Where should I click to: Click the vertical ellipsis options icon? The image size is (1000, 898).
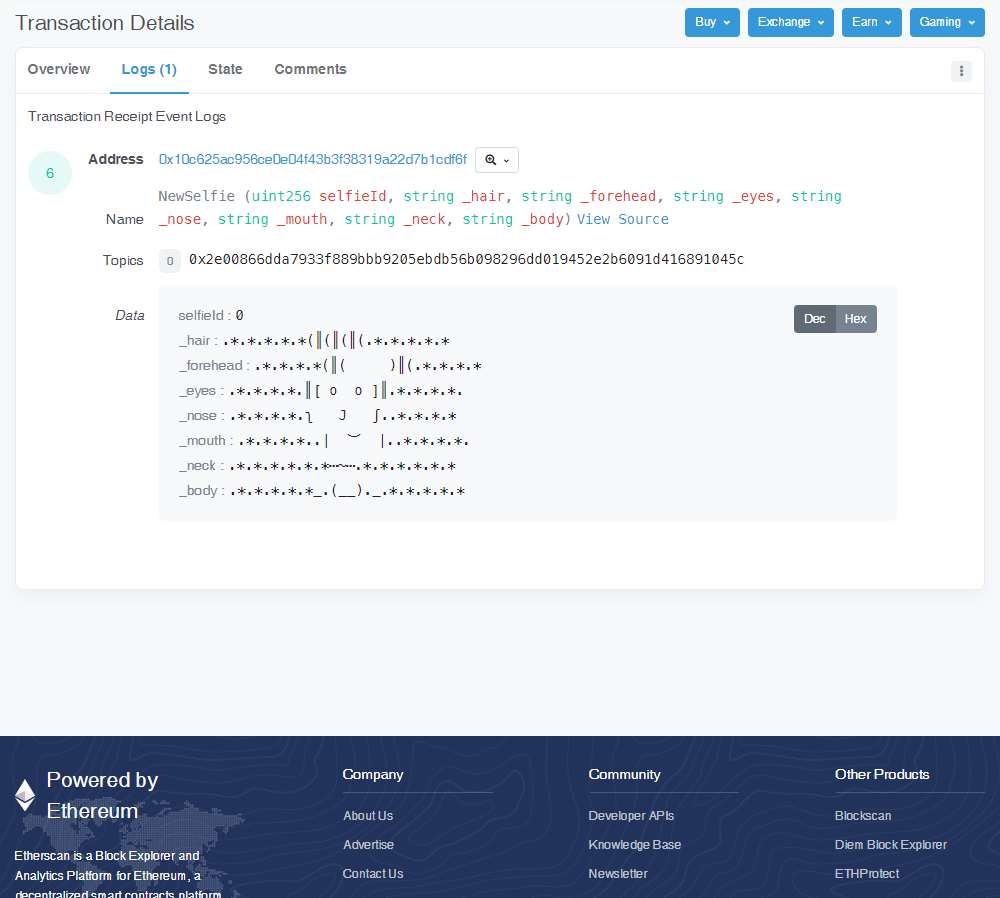tap(961, 71)
